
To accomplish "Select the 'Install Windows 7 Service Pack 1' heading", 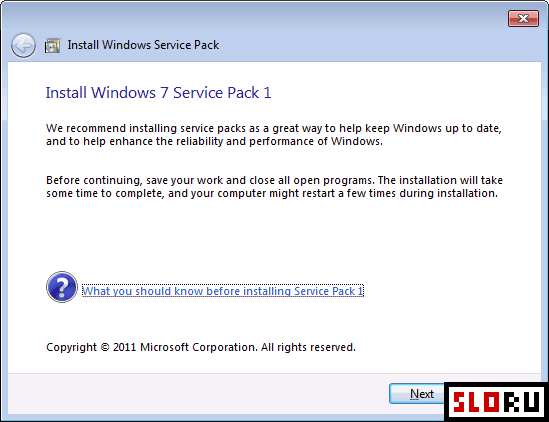I will [x=159, y=93].
